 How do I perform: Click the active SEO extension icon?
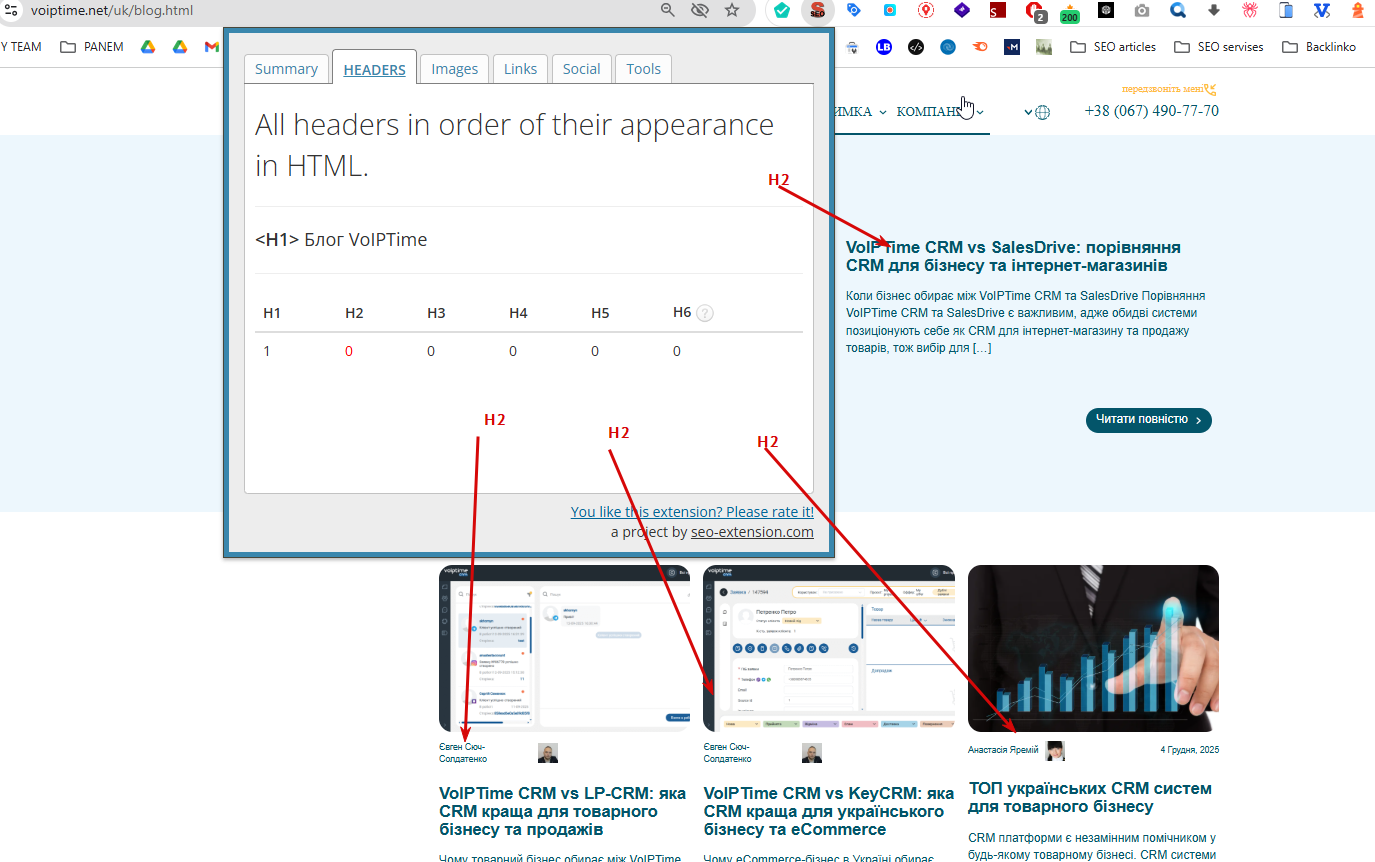point(818,11)
